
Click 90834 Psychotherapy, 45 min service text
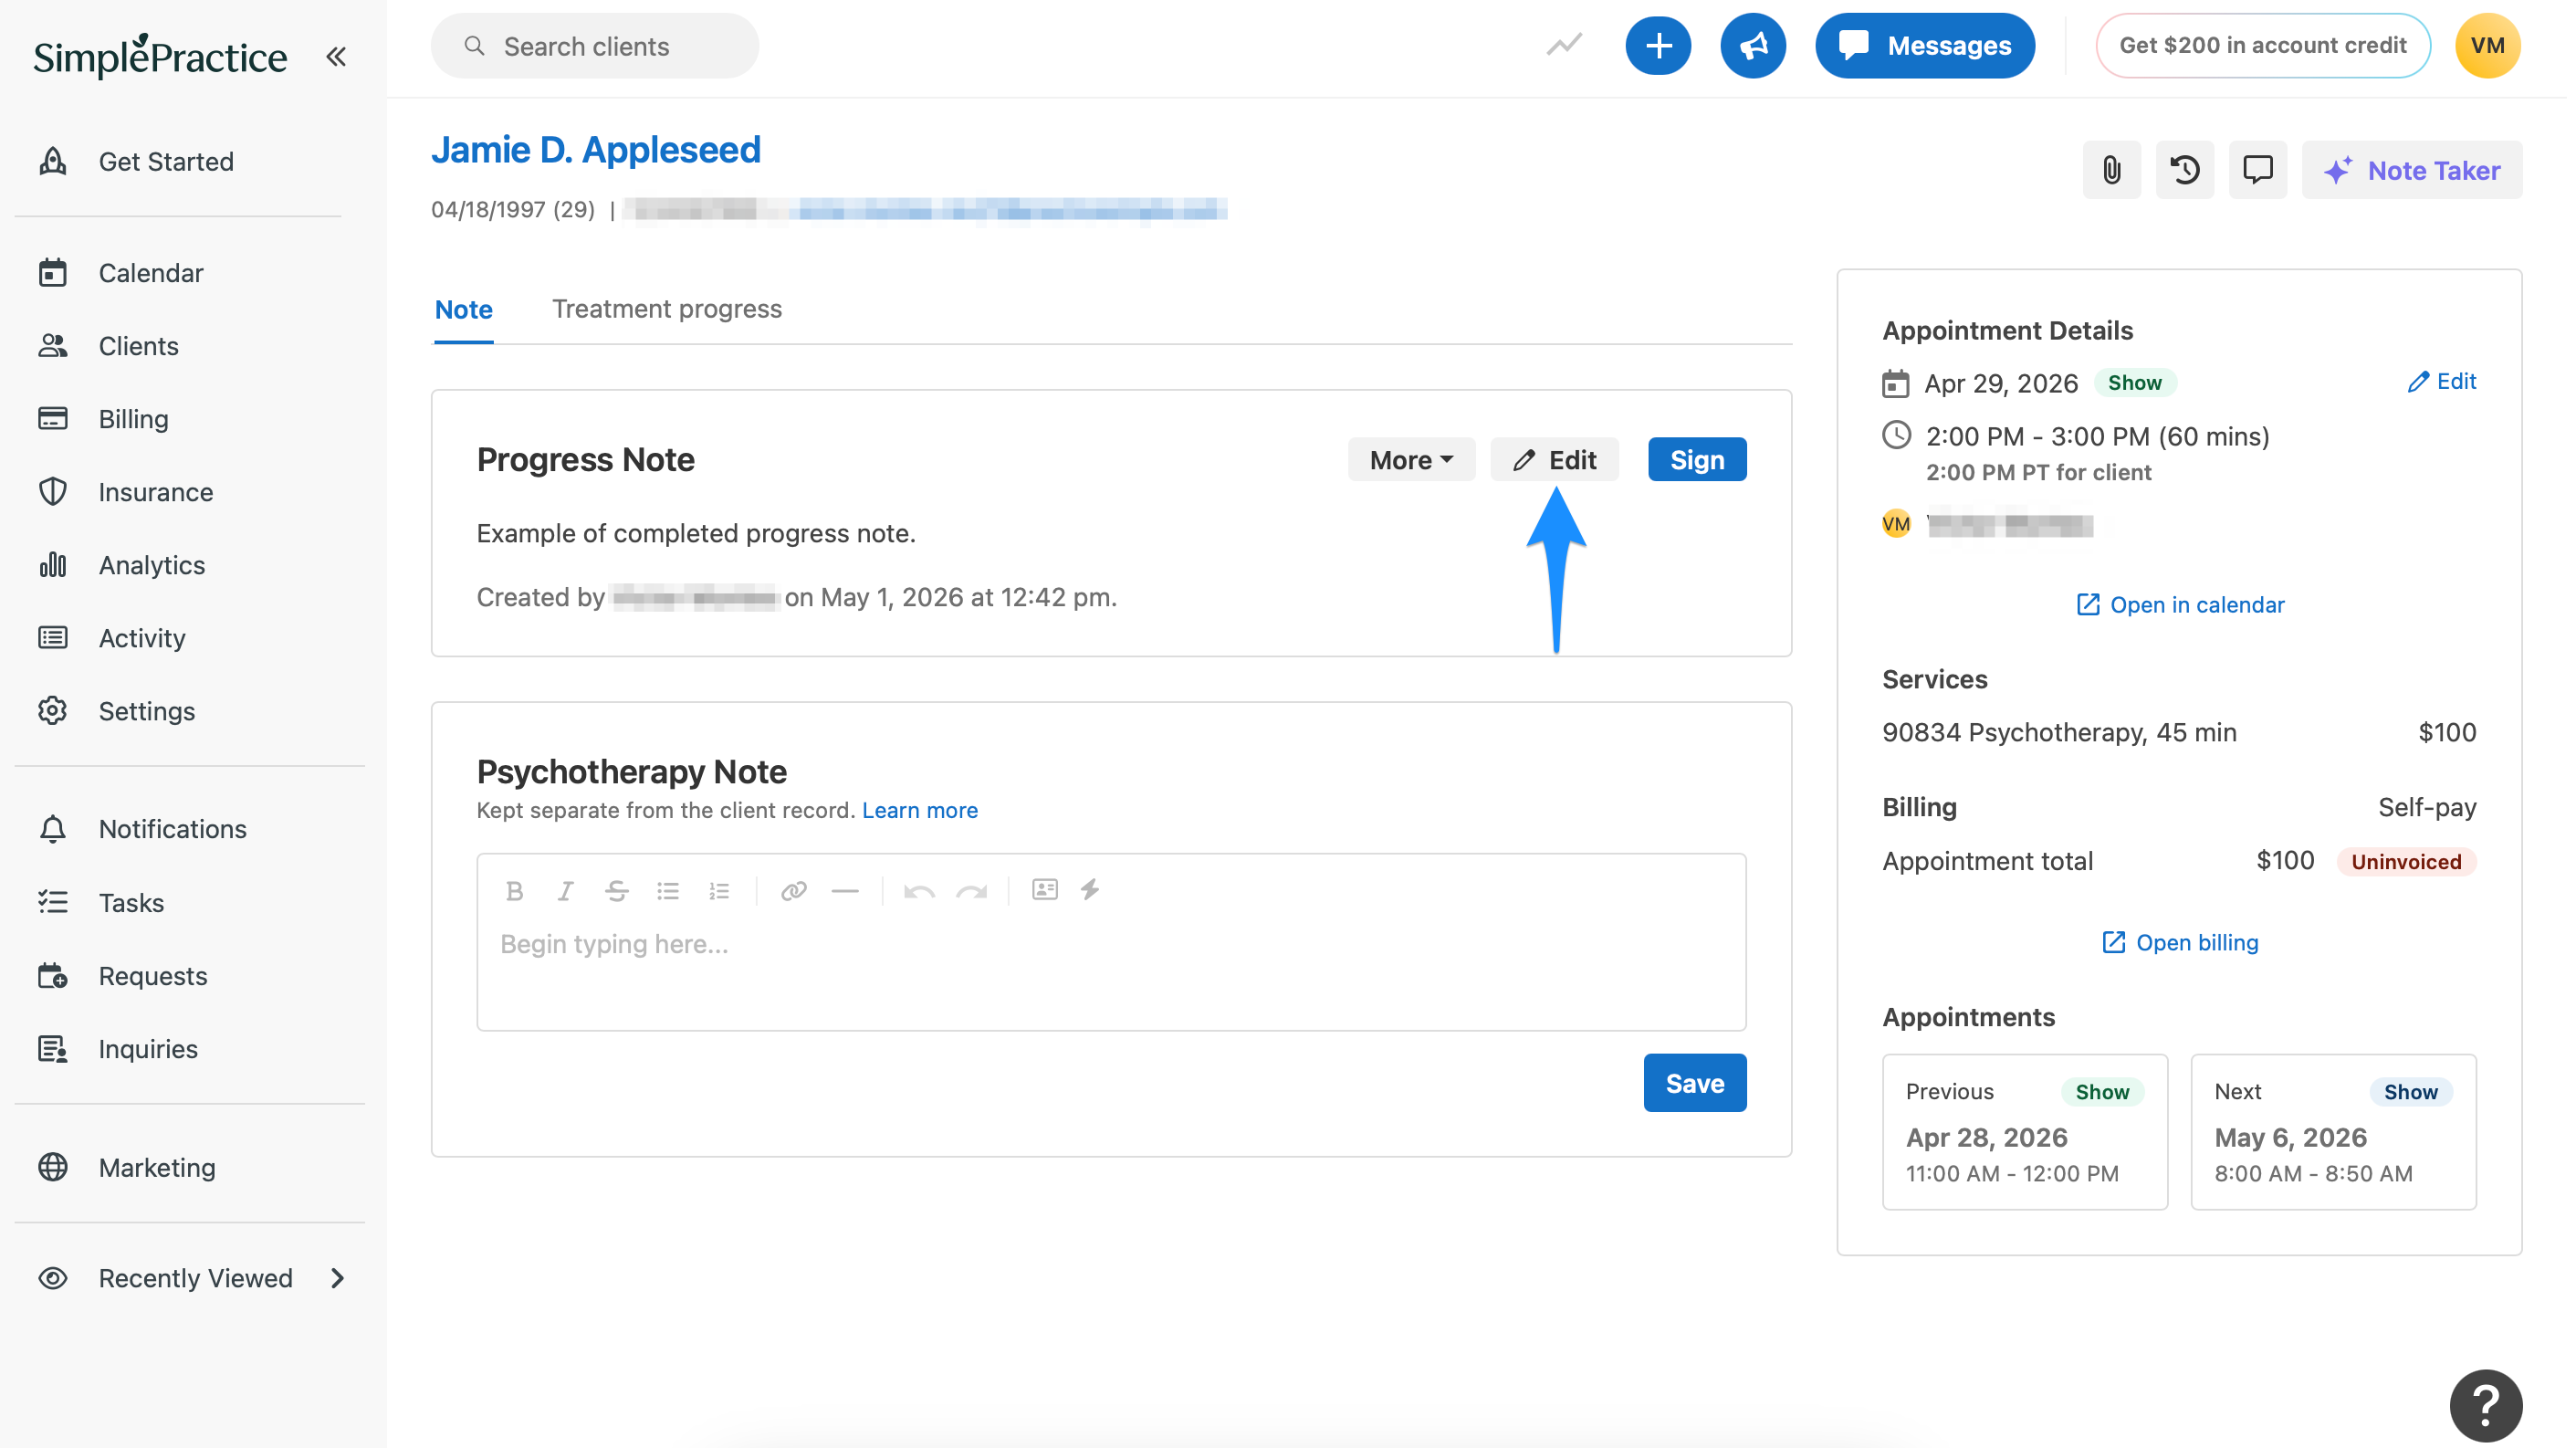pos(2059,732)
